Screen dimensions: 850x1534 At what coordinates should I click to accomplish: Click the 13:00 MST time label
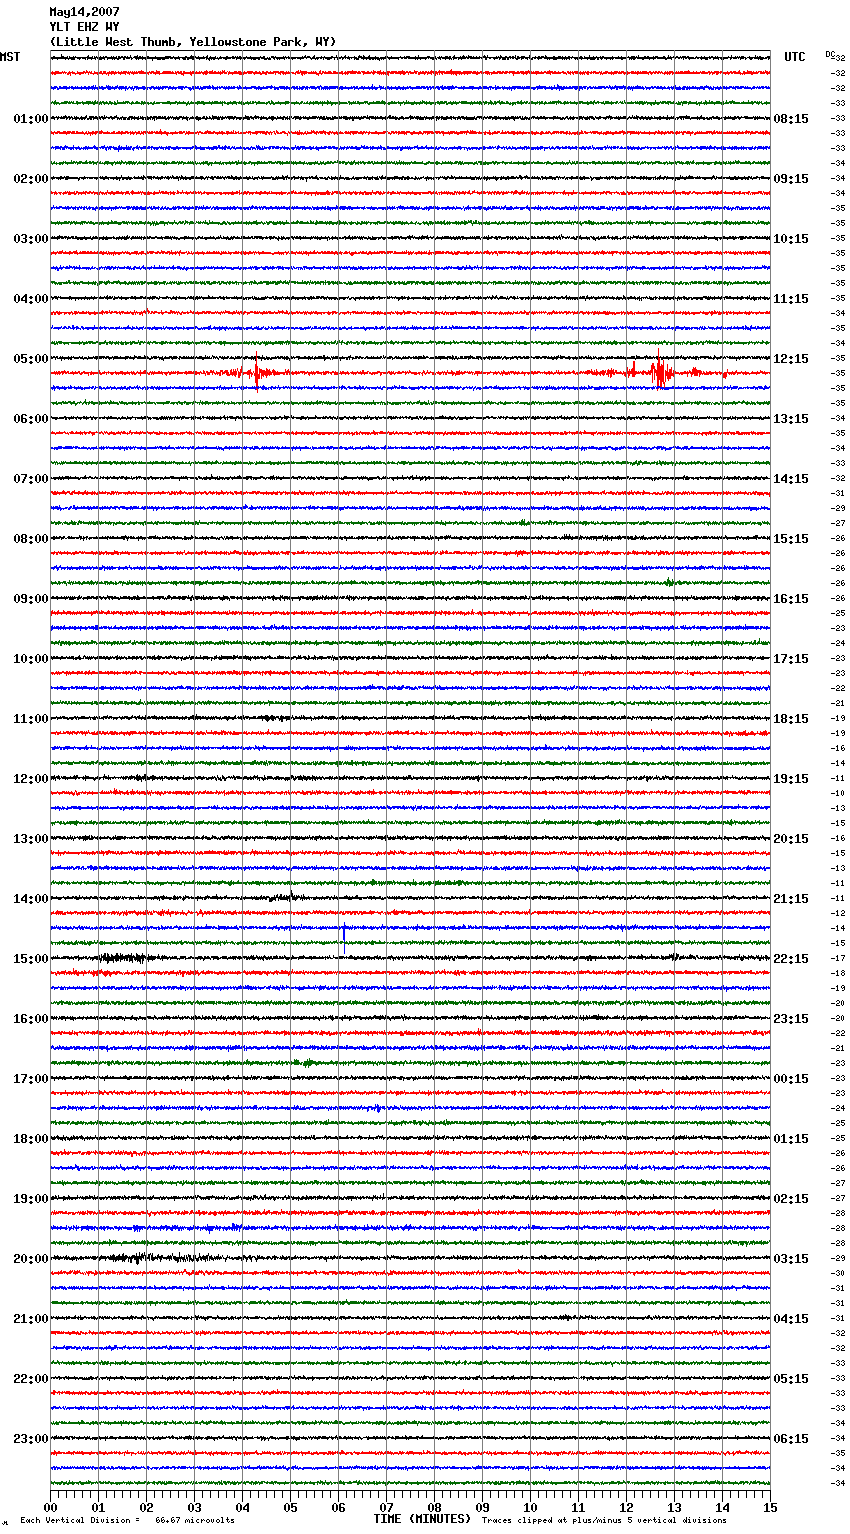tap(31, 839)
